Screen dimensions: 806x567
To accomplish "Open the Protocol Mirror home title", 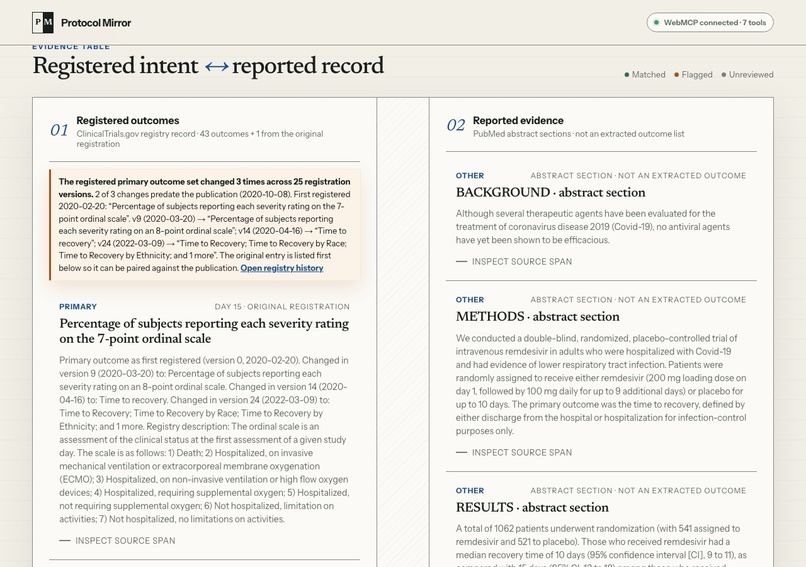I will point(96,23).
